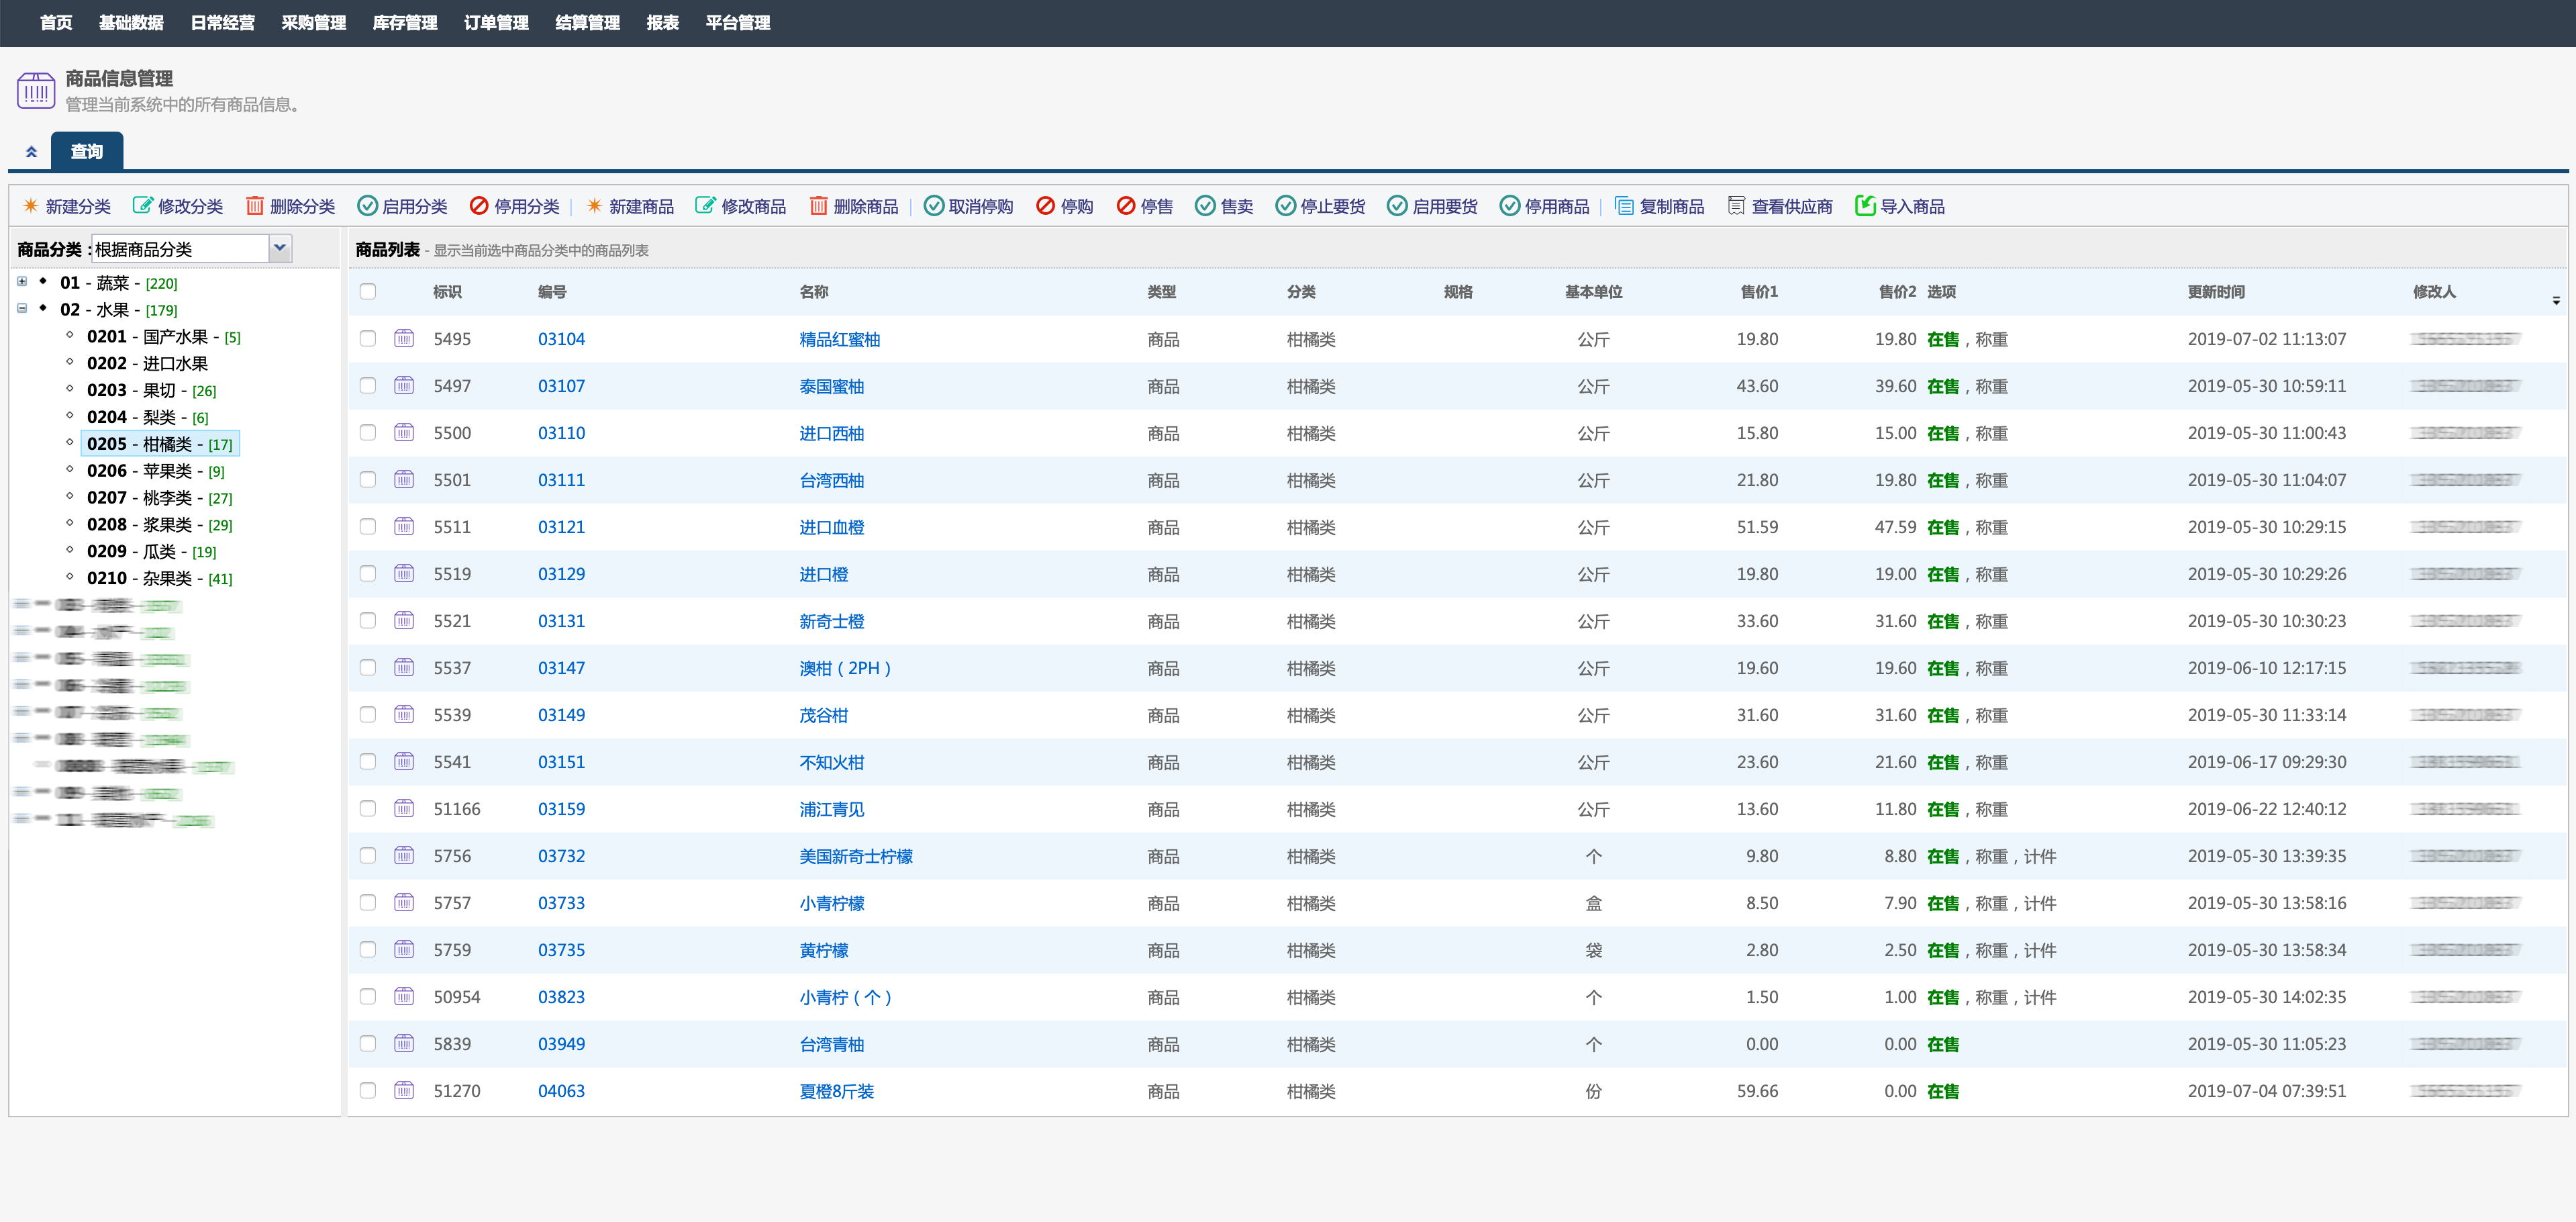Open the 根据商品分类 dropdown
This screenshot has width=2576, height=1222.
(280, 248)
